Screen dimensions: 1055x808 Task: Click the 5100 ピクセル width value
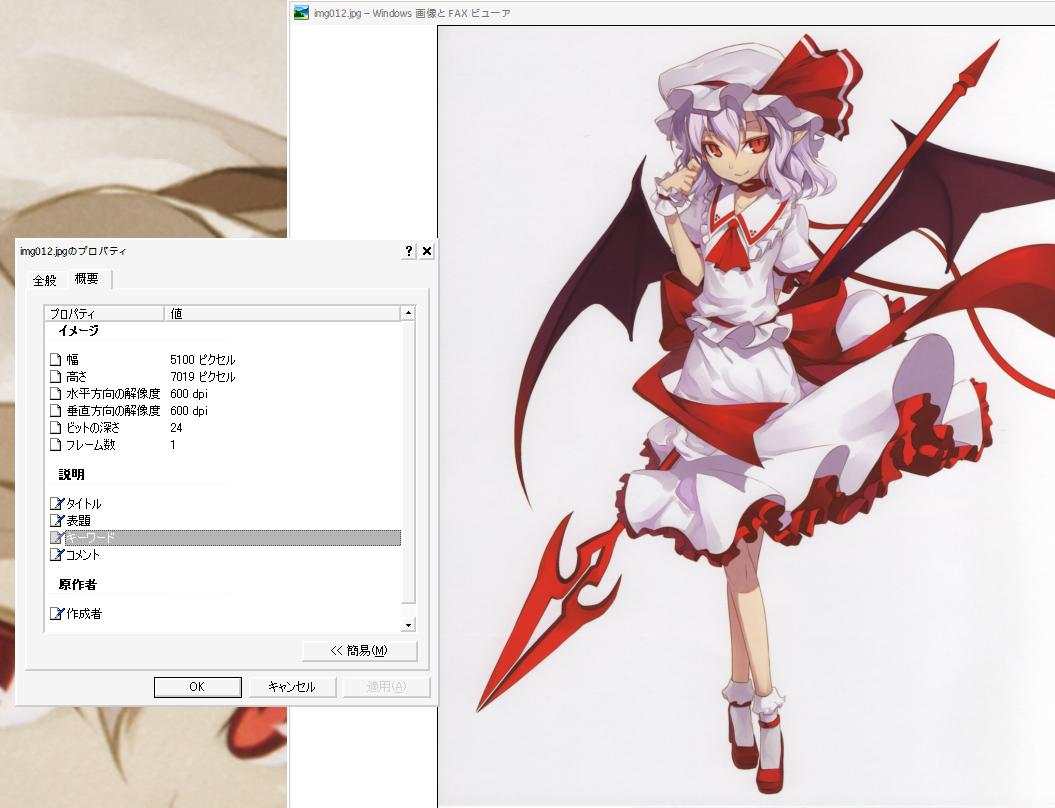(203, 360)
